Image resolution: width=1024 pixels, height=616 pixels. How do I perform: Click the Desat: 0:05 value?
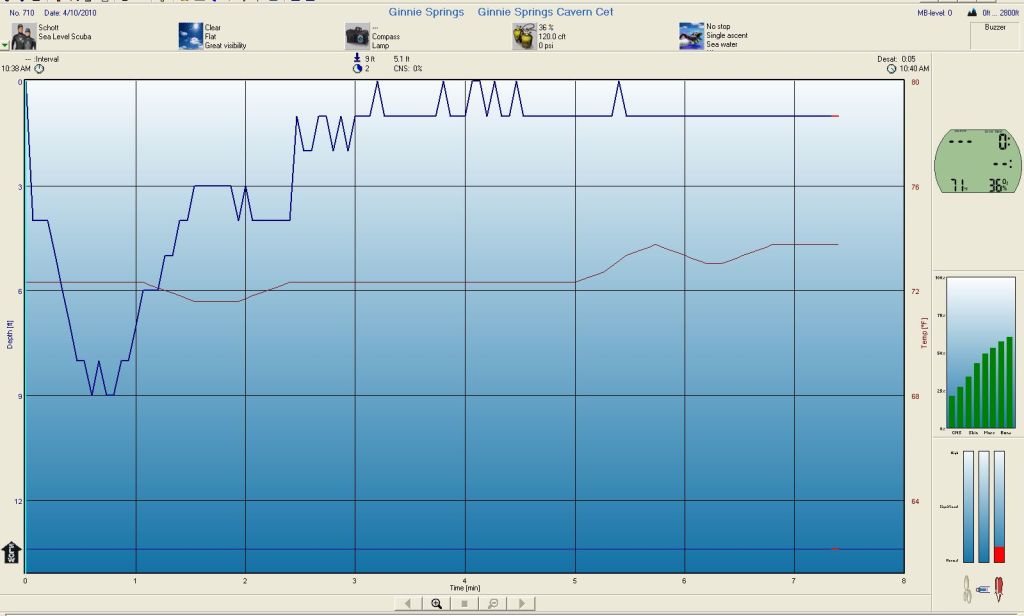896,59
